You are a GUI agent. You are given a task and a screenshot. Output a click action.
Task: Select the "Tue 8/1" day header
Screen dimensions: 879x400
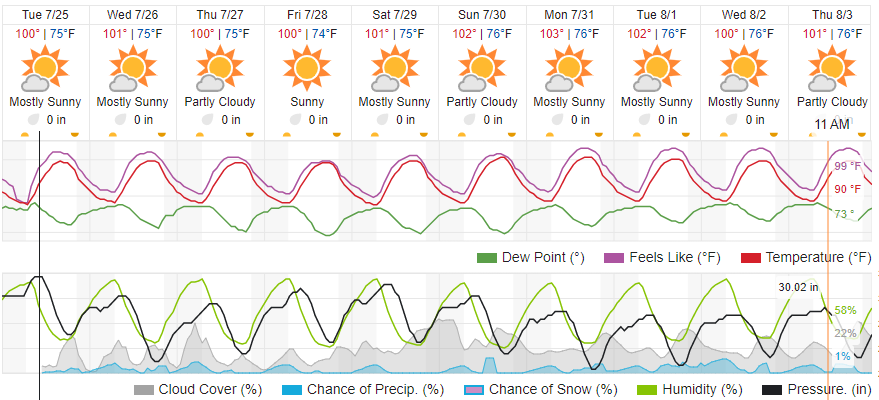657,15
